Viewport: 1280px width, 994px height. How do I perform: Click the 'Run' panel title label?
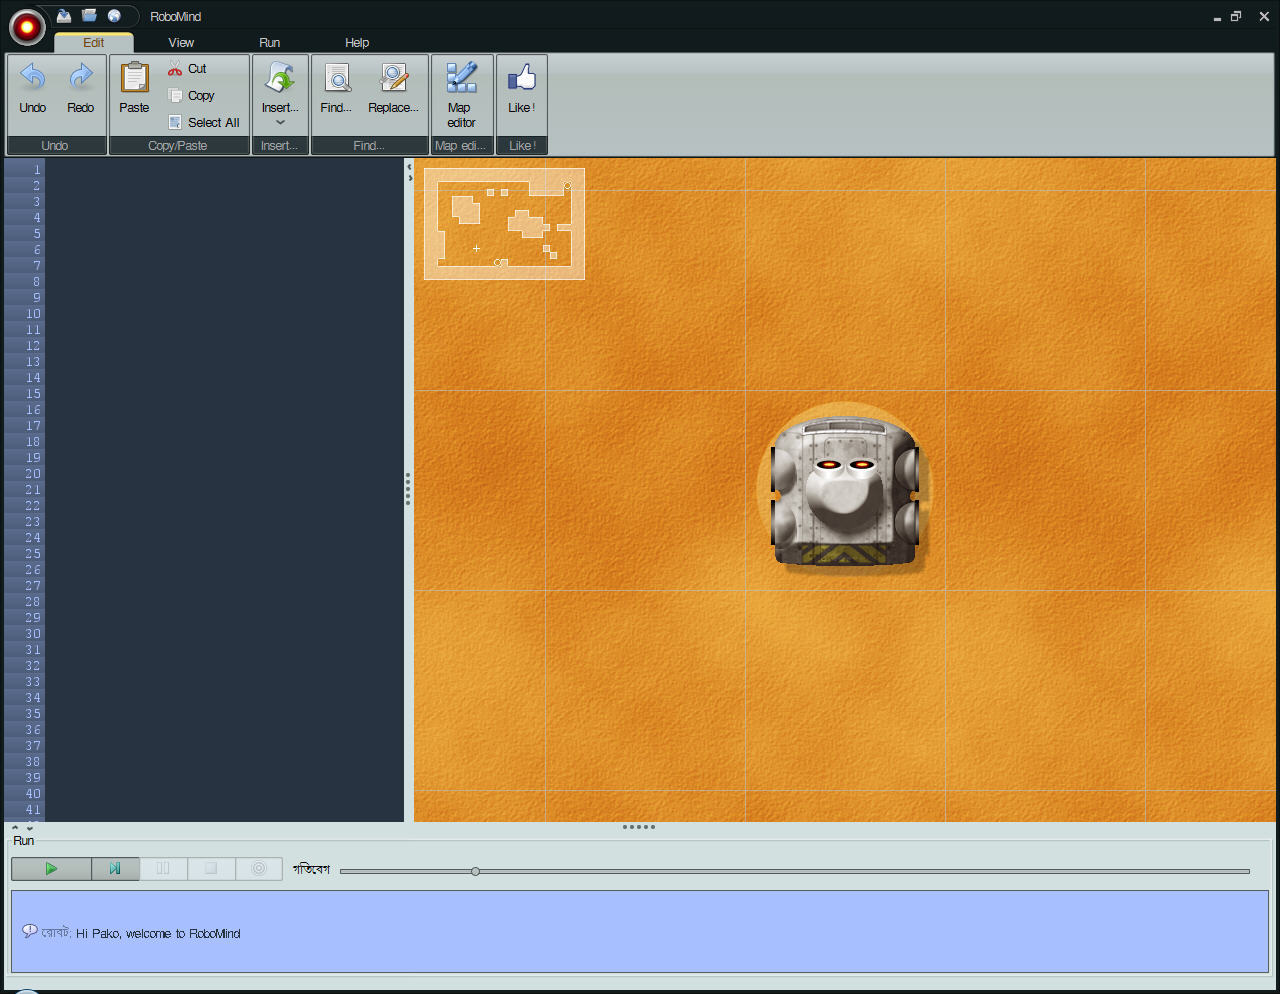coord(24,841)
